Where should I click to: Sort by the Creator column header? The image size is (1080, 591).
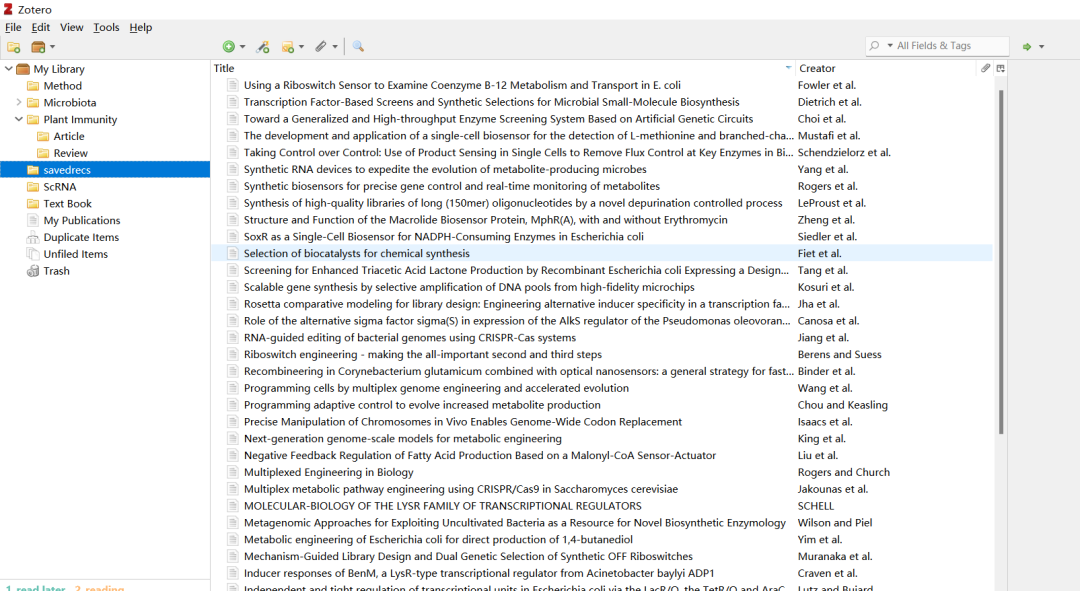pos(887,68)
